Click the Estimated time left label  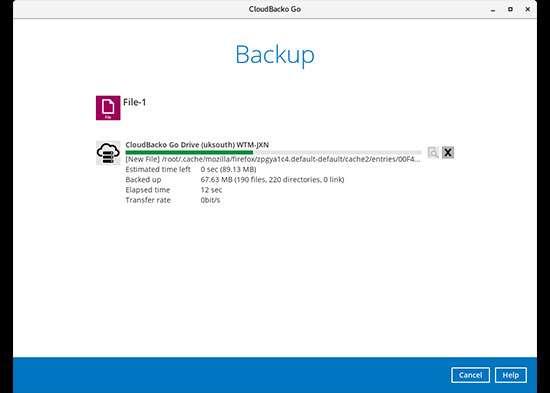pyautogui.click(x=158, y=169)
